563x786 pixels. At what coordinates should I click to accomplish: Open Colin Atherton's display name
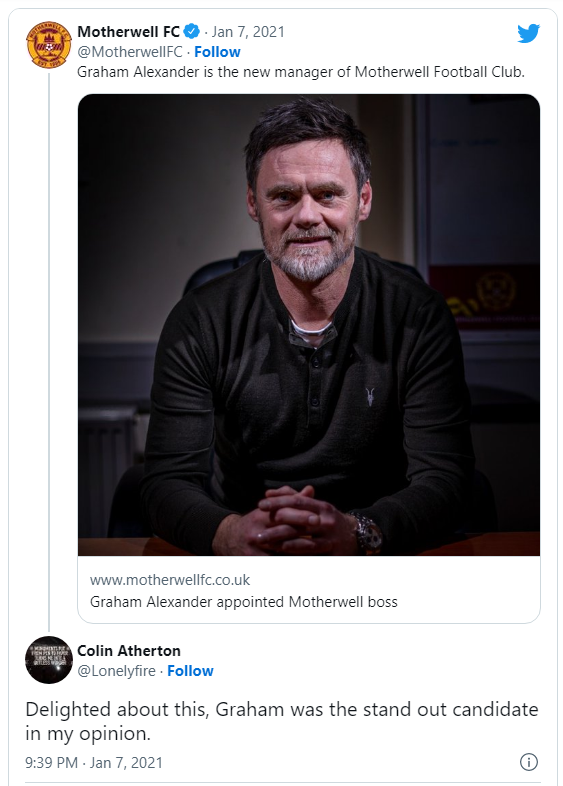pyautogui.click(x=129, y=651)
